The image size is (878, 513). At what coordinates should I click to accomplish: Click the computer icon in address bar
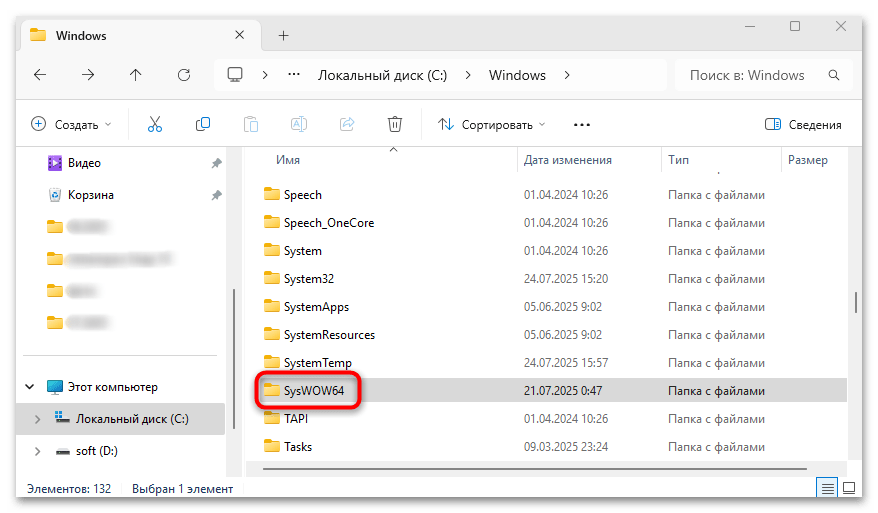tap(235, 74)
